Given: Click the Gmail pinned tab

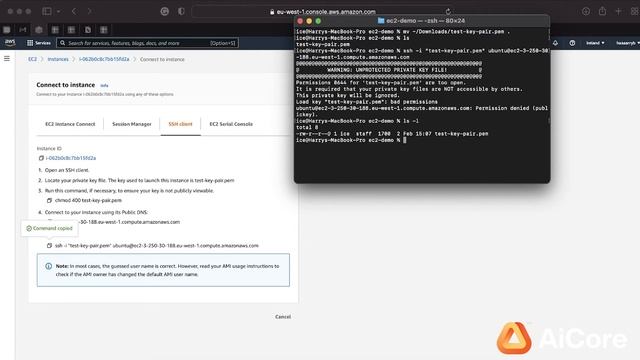Looking at the screenshot, I should 22,30.
